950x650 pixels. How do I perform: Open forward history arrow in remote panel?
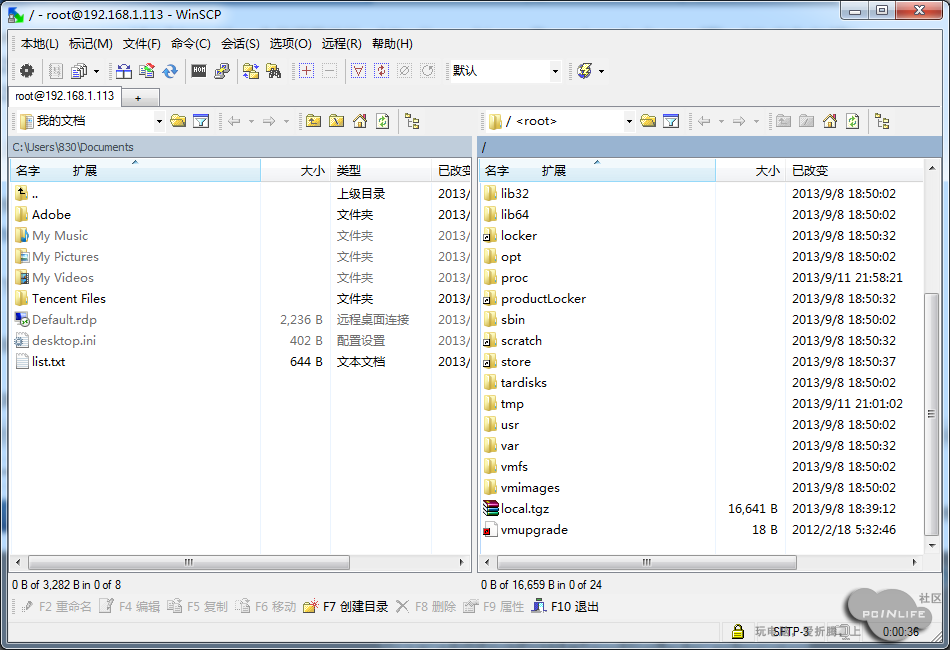click(757, 121)
